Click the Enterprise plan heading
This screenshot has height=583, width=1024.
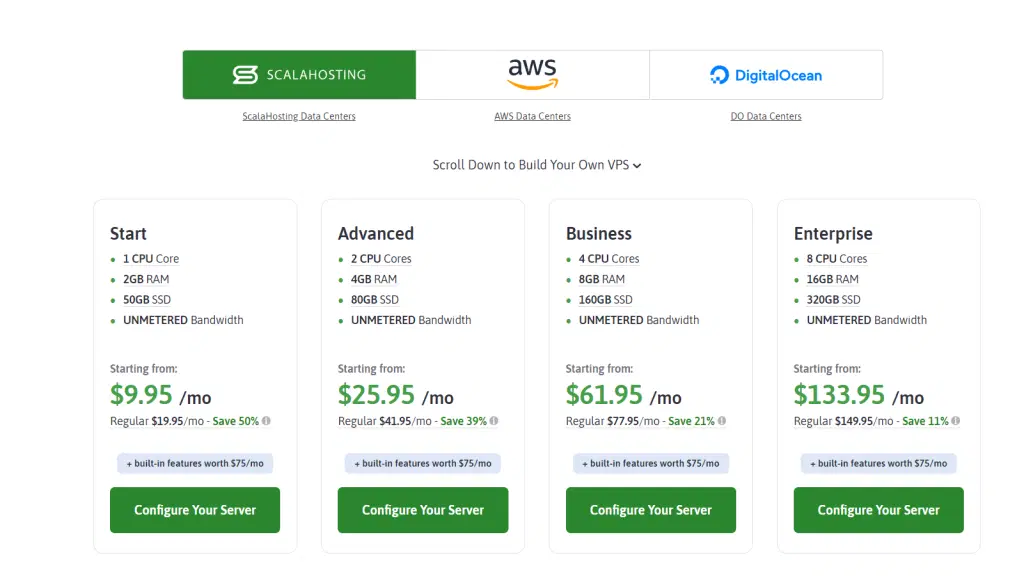[833, 234]
